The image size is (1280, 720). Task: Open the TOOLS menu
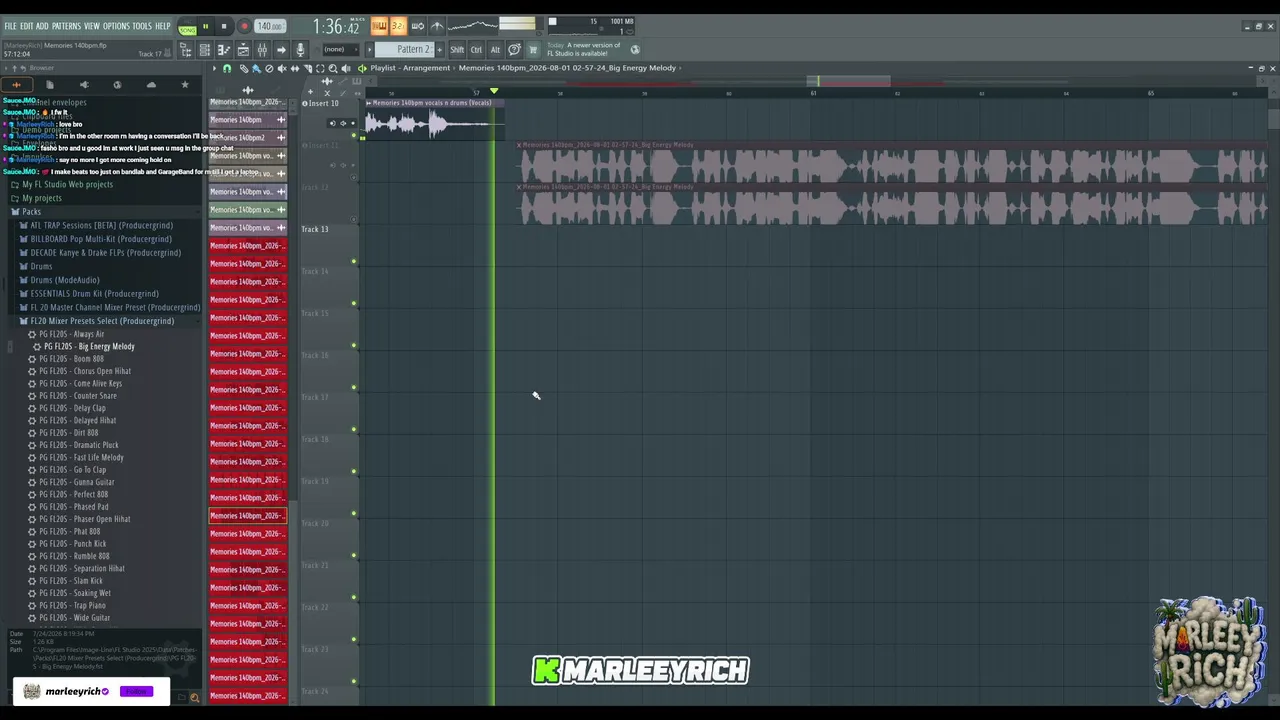click(142, 26)
